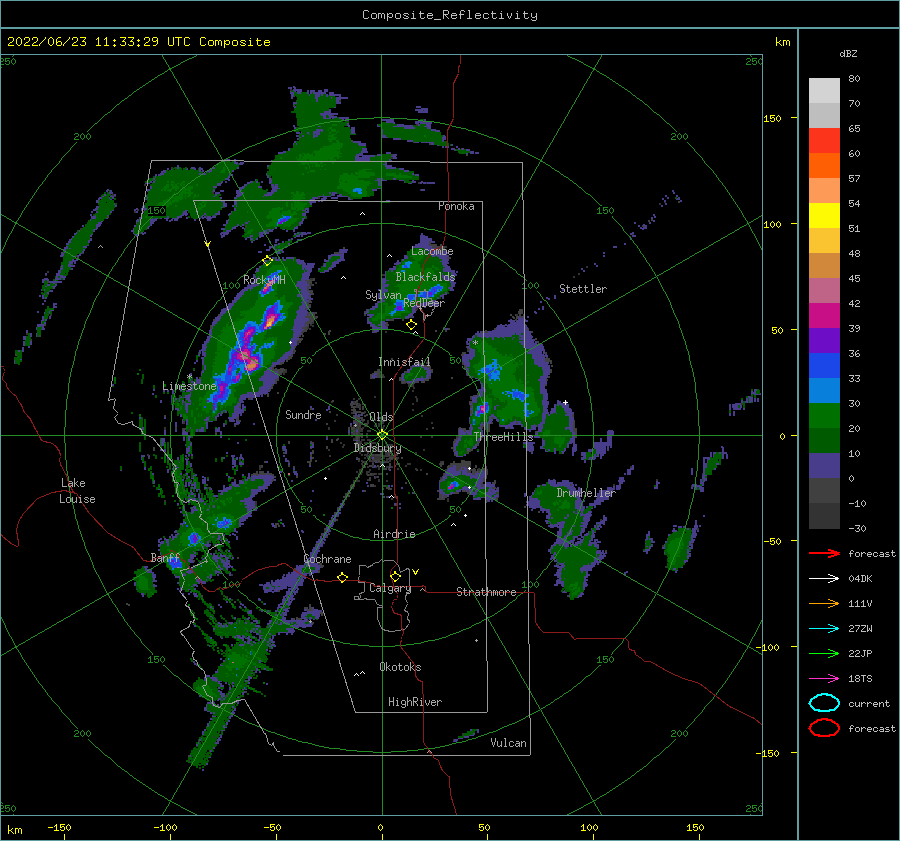This screenshot has width=900, height=841.
Task: Click the yellow diamond marker above Calgary
Action: (395, 576)
